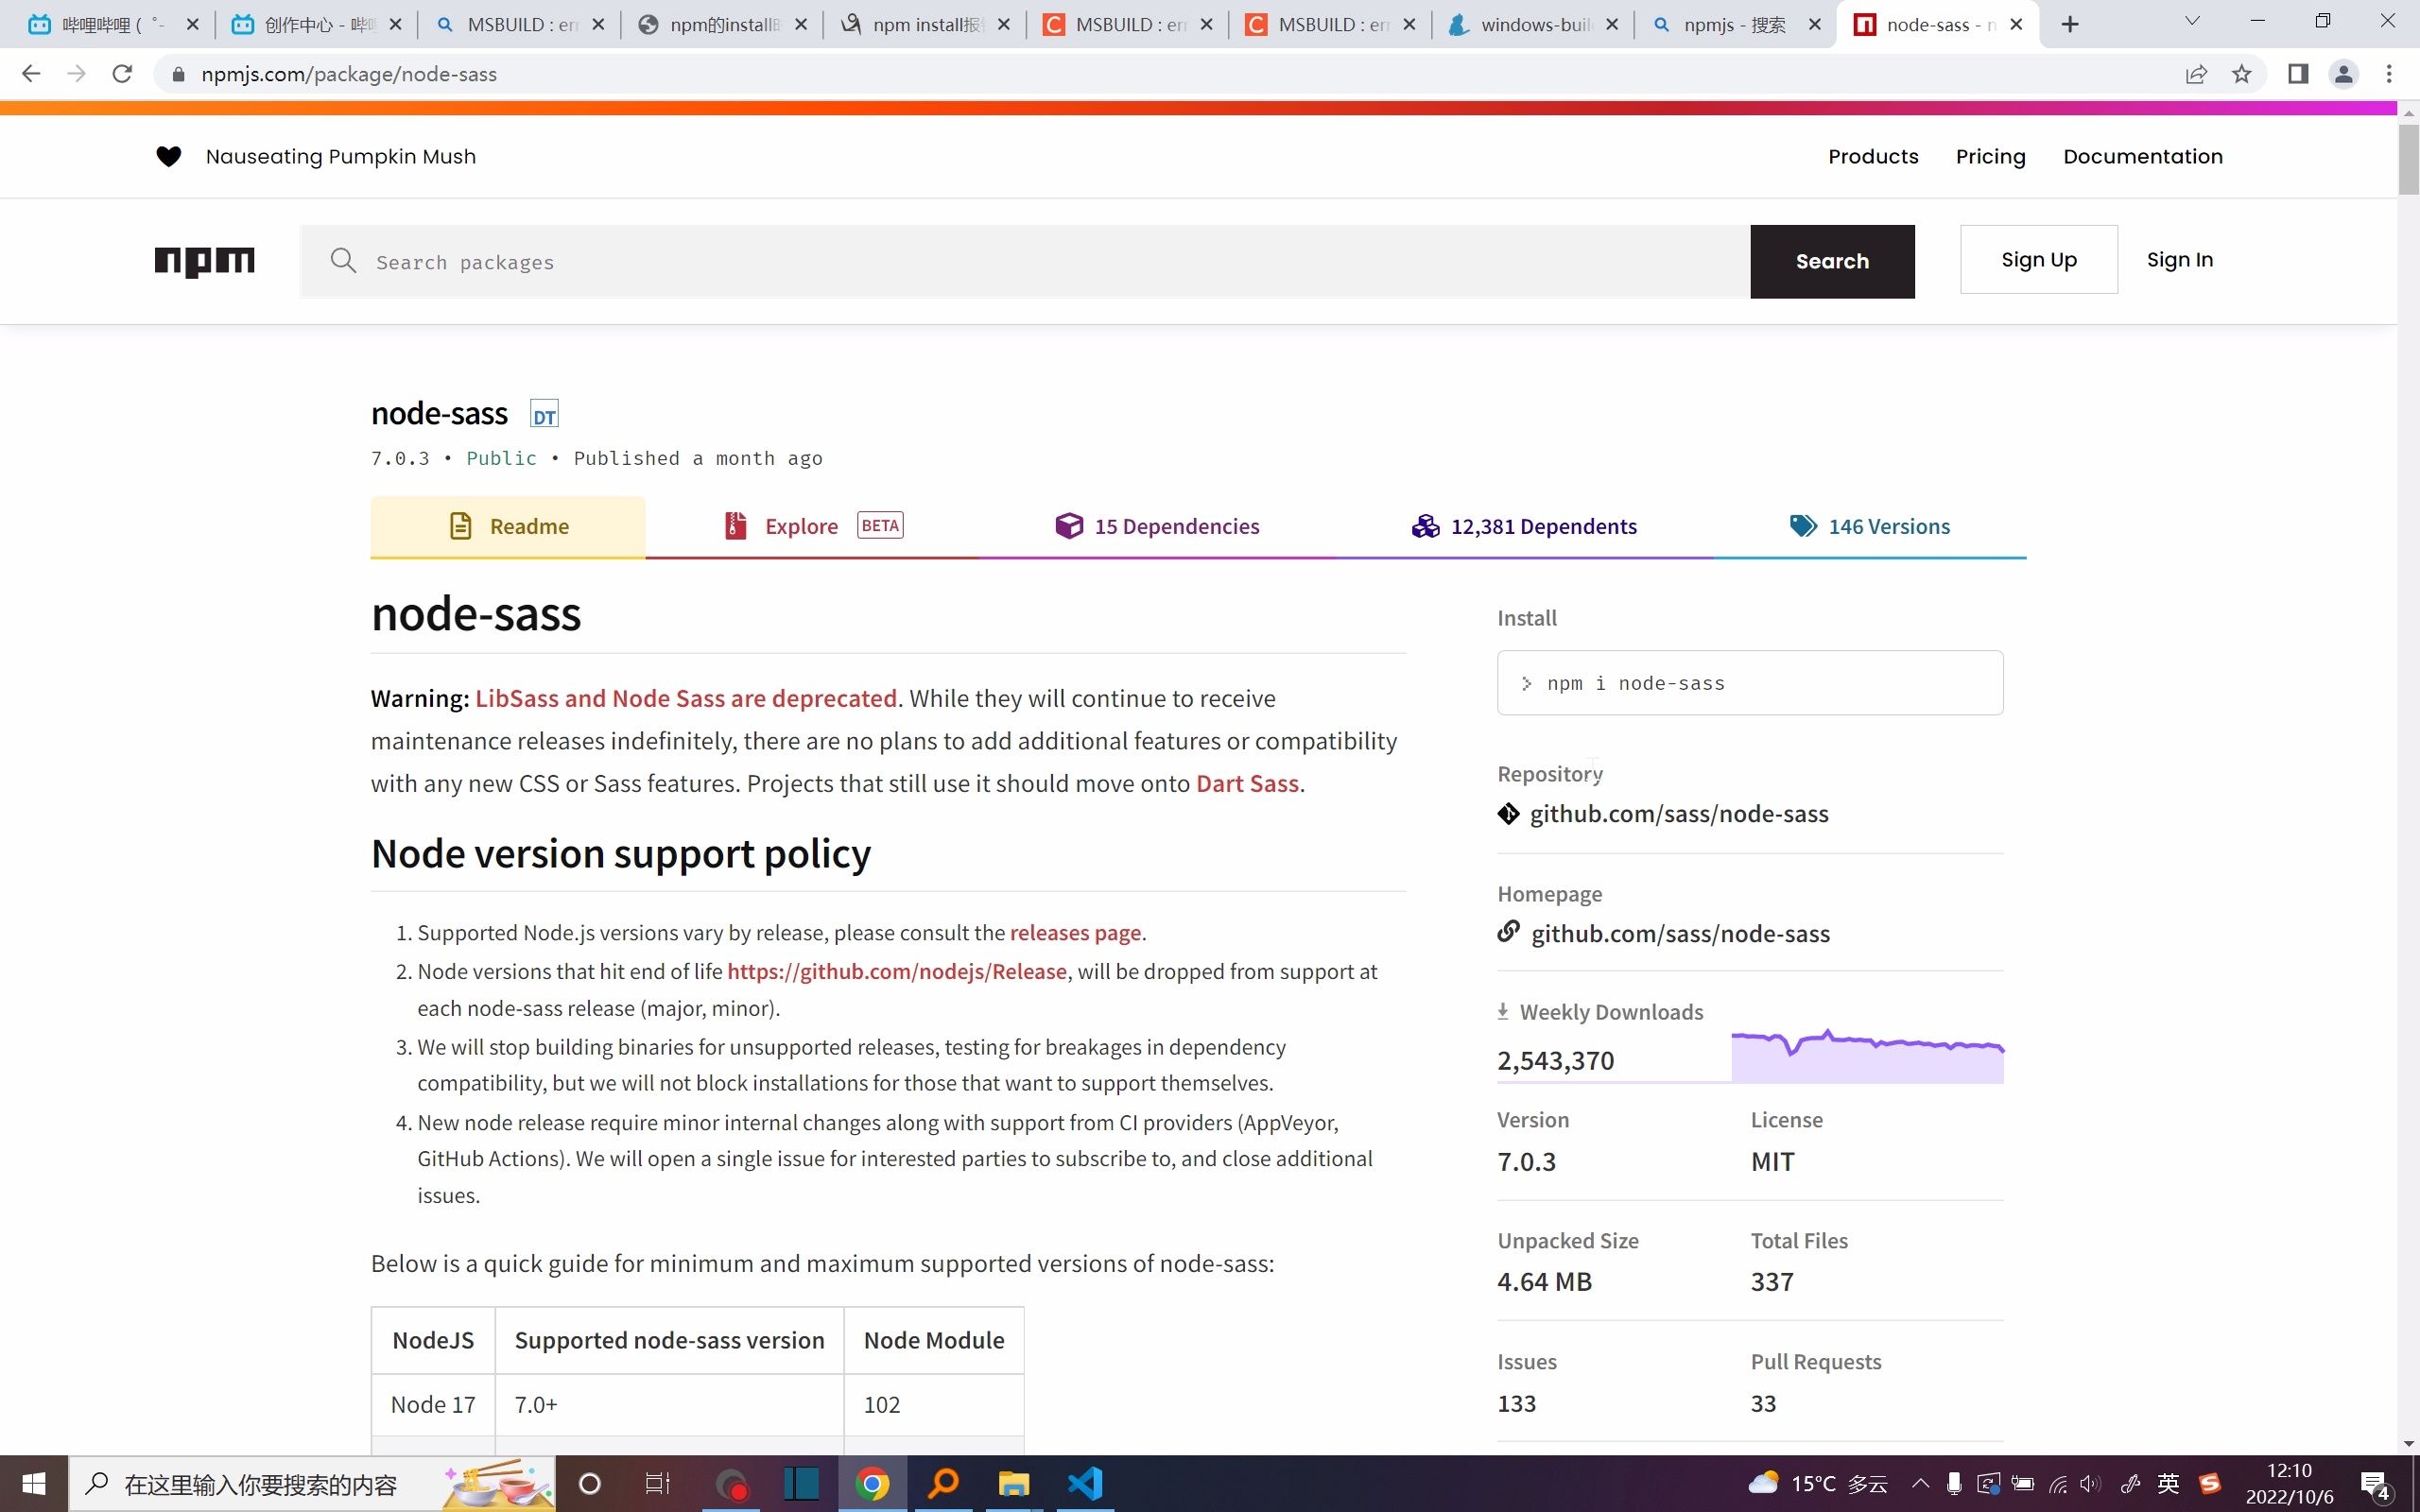Click the Dart Sass migration link

pyautogui.click(x=1248, y=782)
